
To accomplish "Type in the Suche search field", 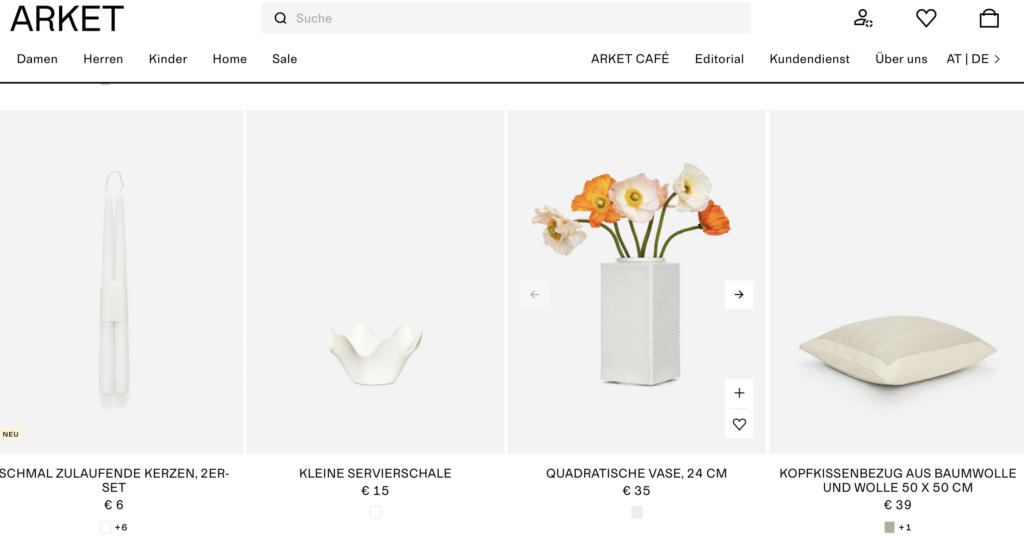I will (x=515, y=18).
